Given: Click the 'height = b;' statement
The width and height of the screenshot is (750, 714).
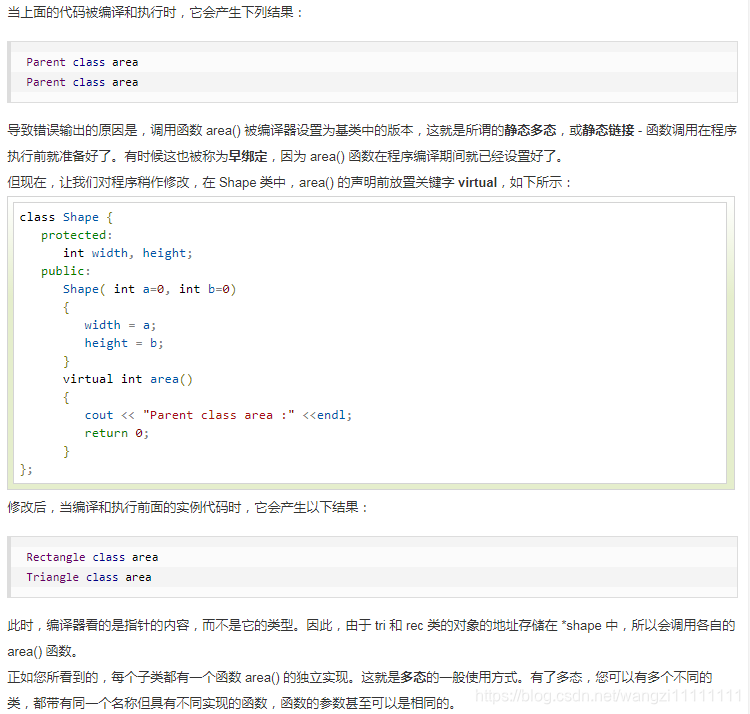Looking at the screenshot, I should 124,343.
